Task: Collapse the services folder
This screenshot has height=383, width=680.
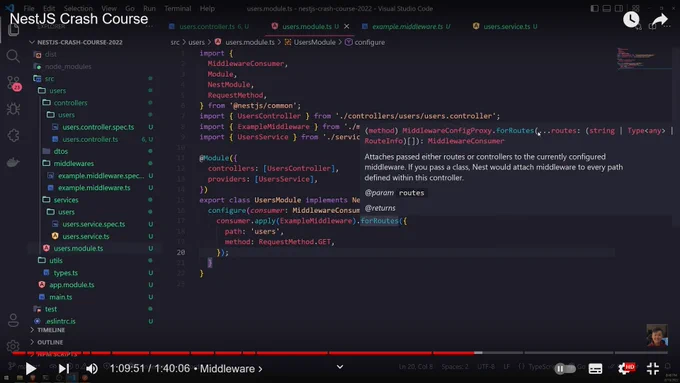Action: pyautogui.click(x=65, y=200)
